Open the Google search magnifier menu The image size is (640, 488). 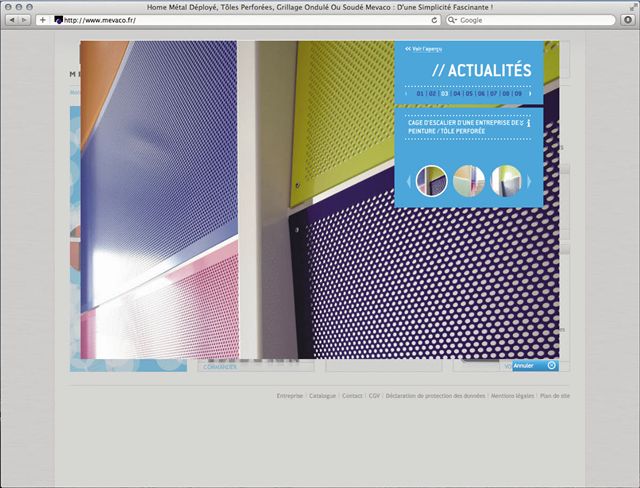452,20
